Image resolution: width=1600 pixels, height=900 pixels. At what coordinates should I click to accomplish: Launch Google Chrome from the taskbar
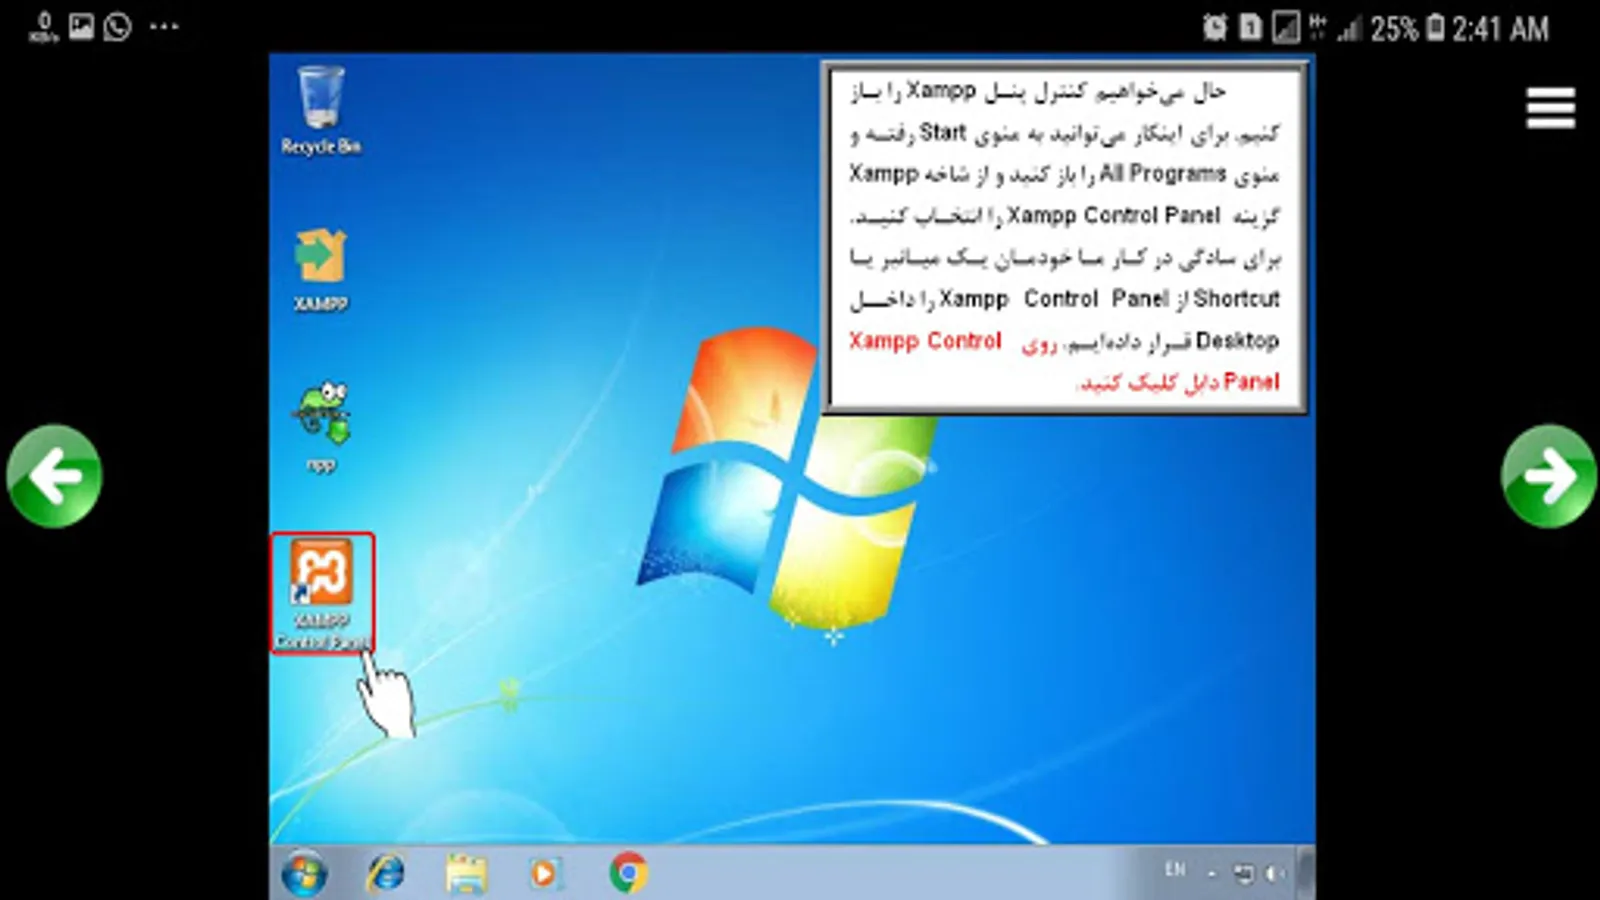coord(628,873)
